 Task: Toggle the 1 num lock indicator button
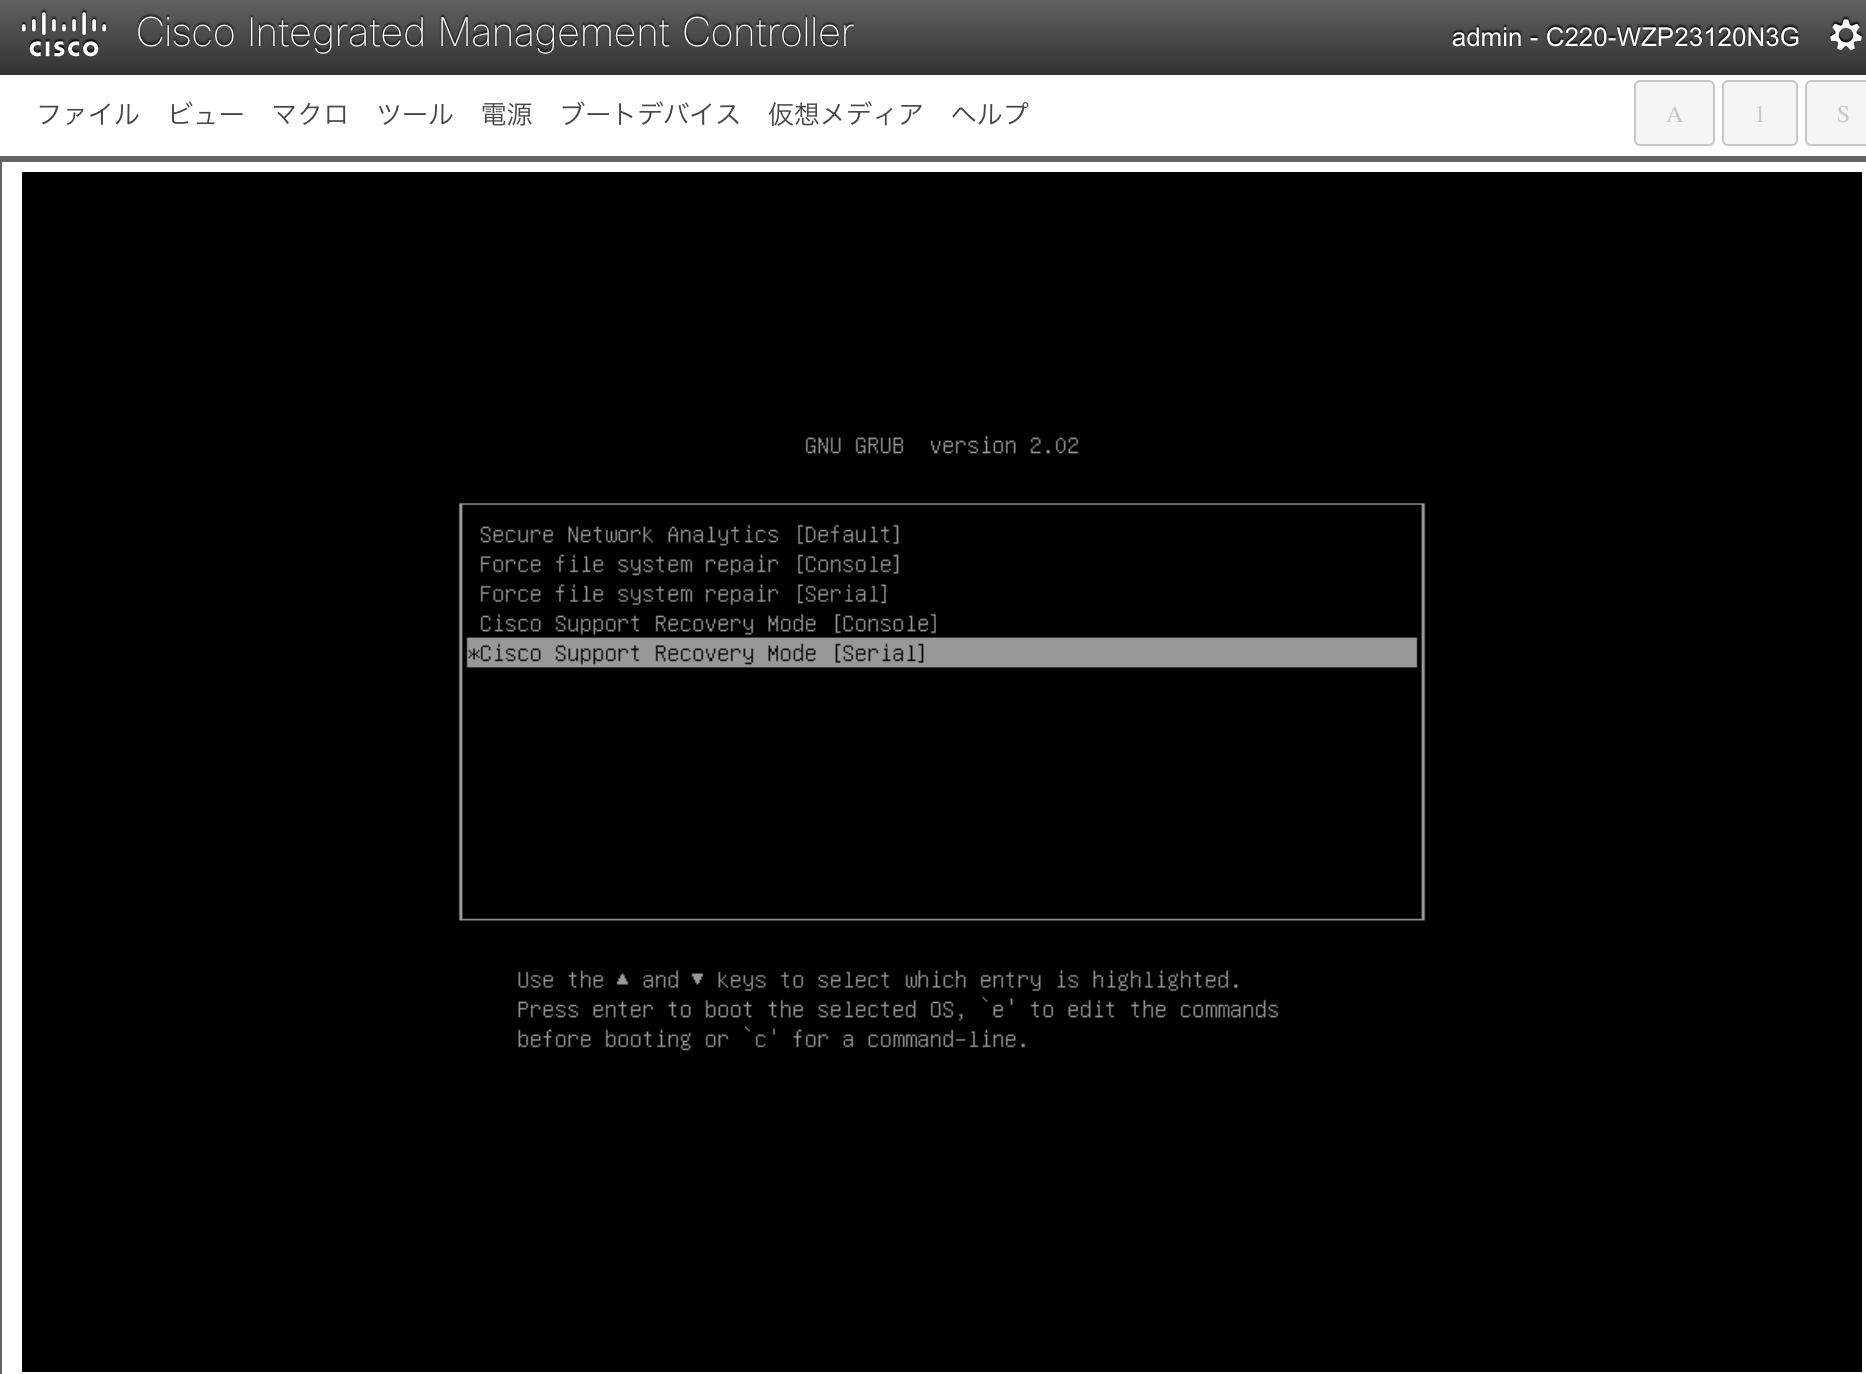1759,113
